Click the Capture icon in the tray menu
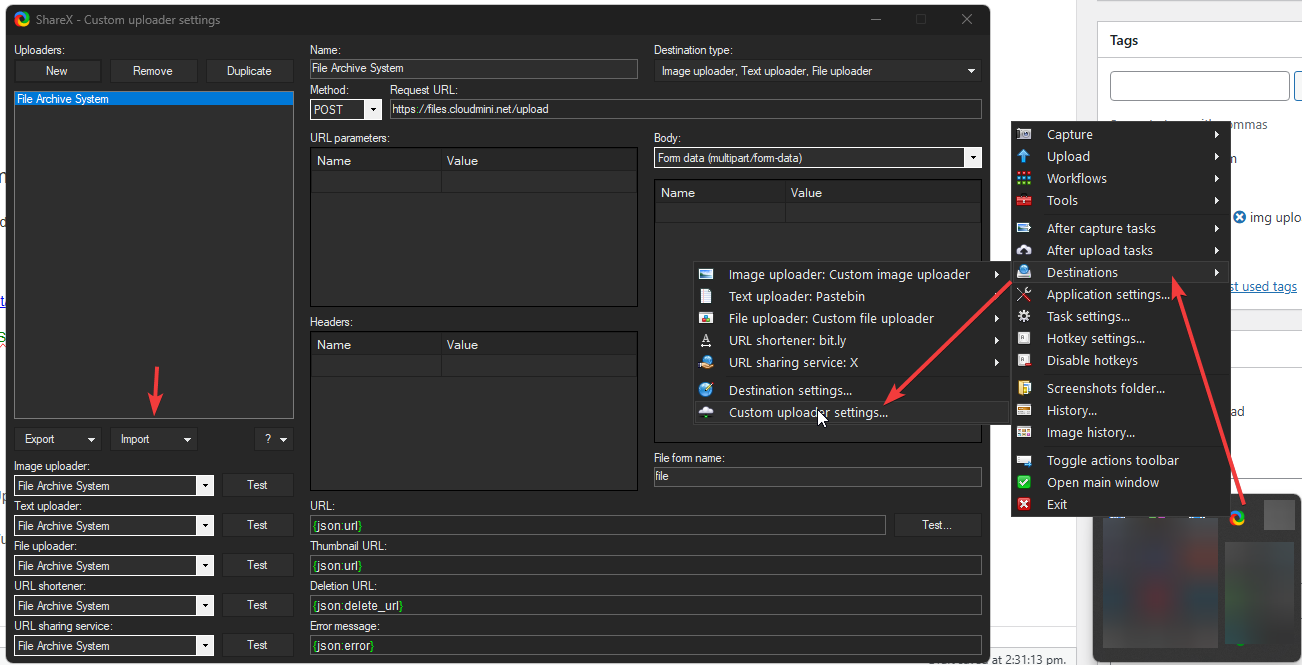Screen dimensions: 1302x665 click(1024, 134)
